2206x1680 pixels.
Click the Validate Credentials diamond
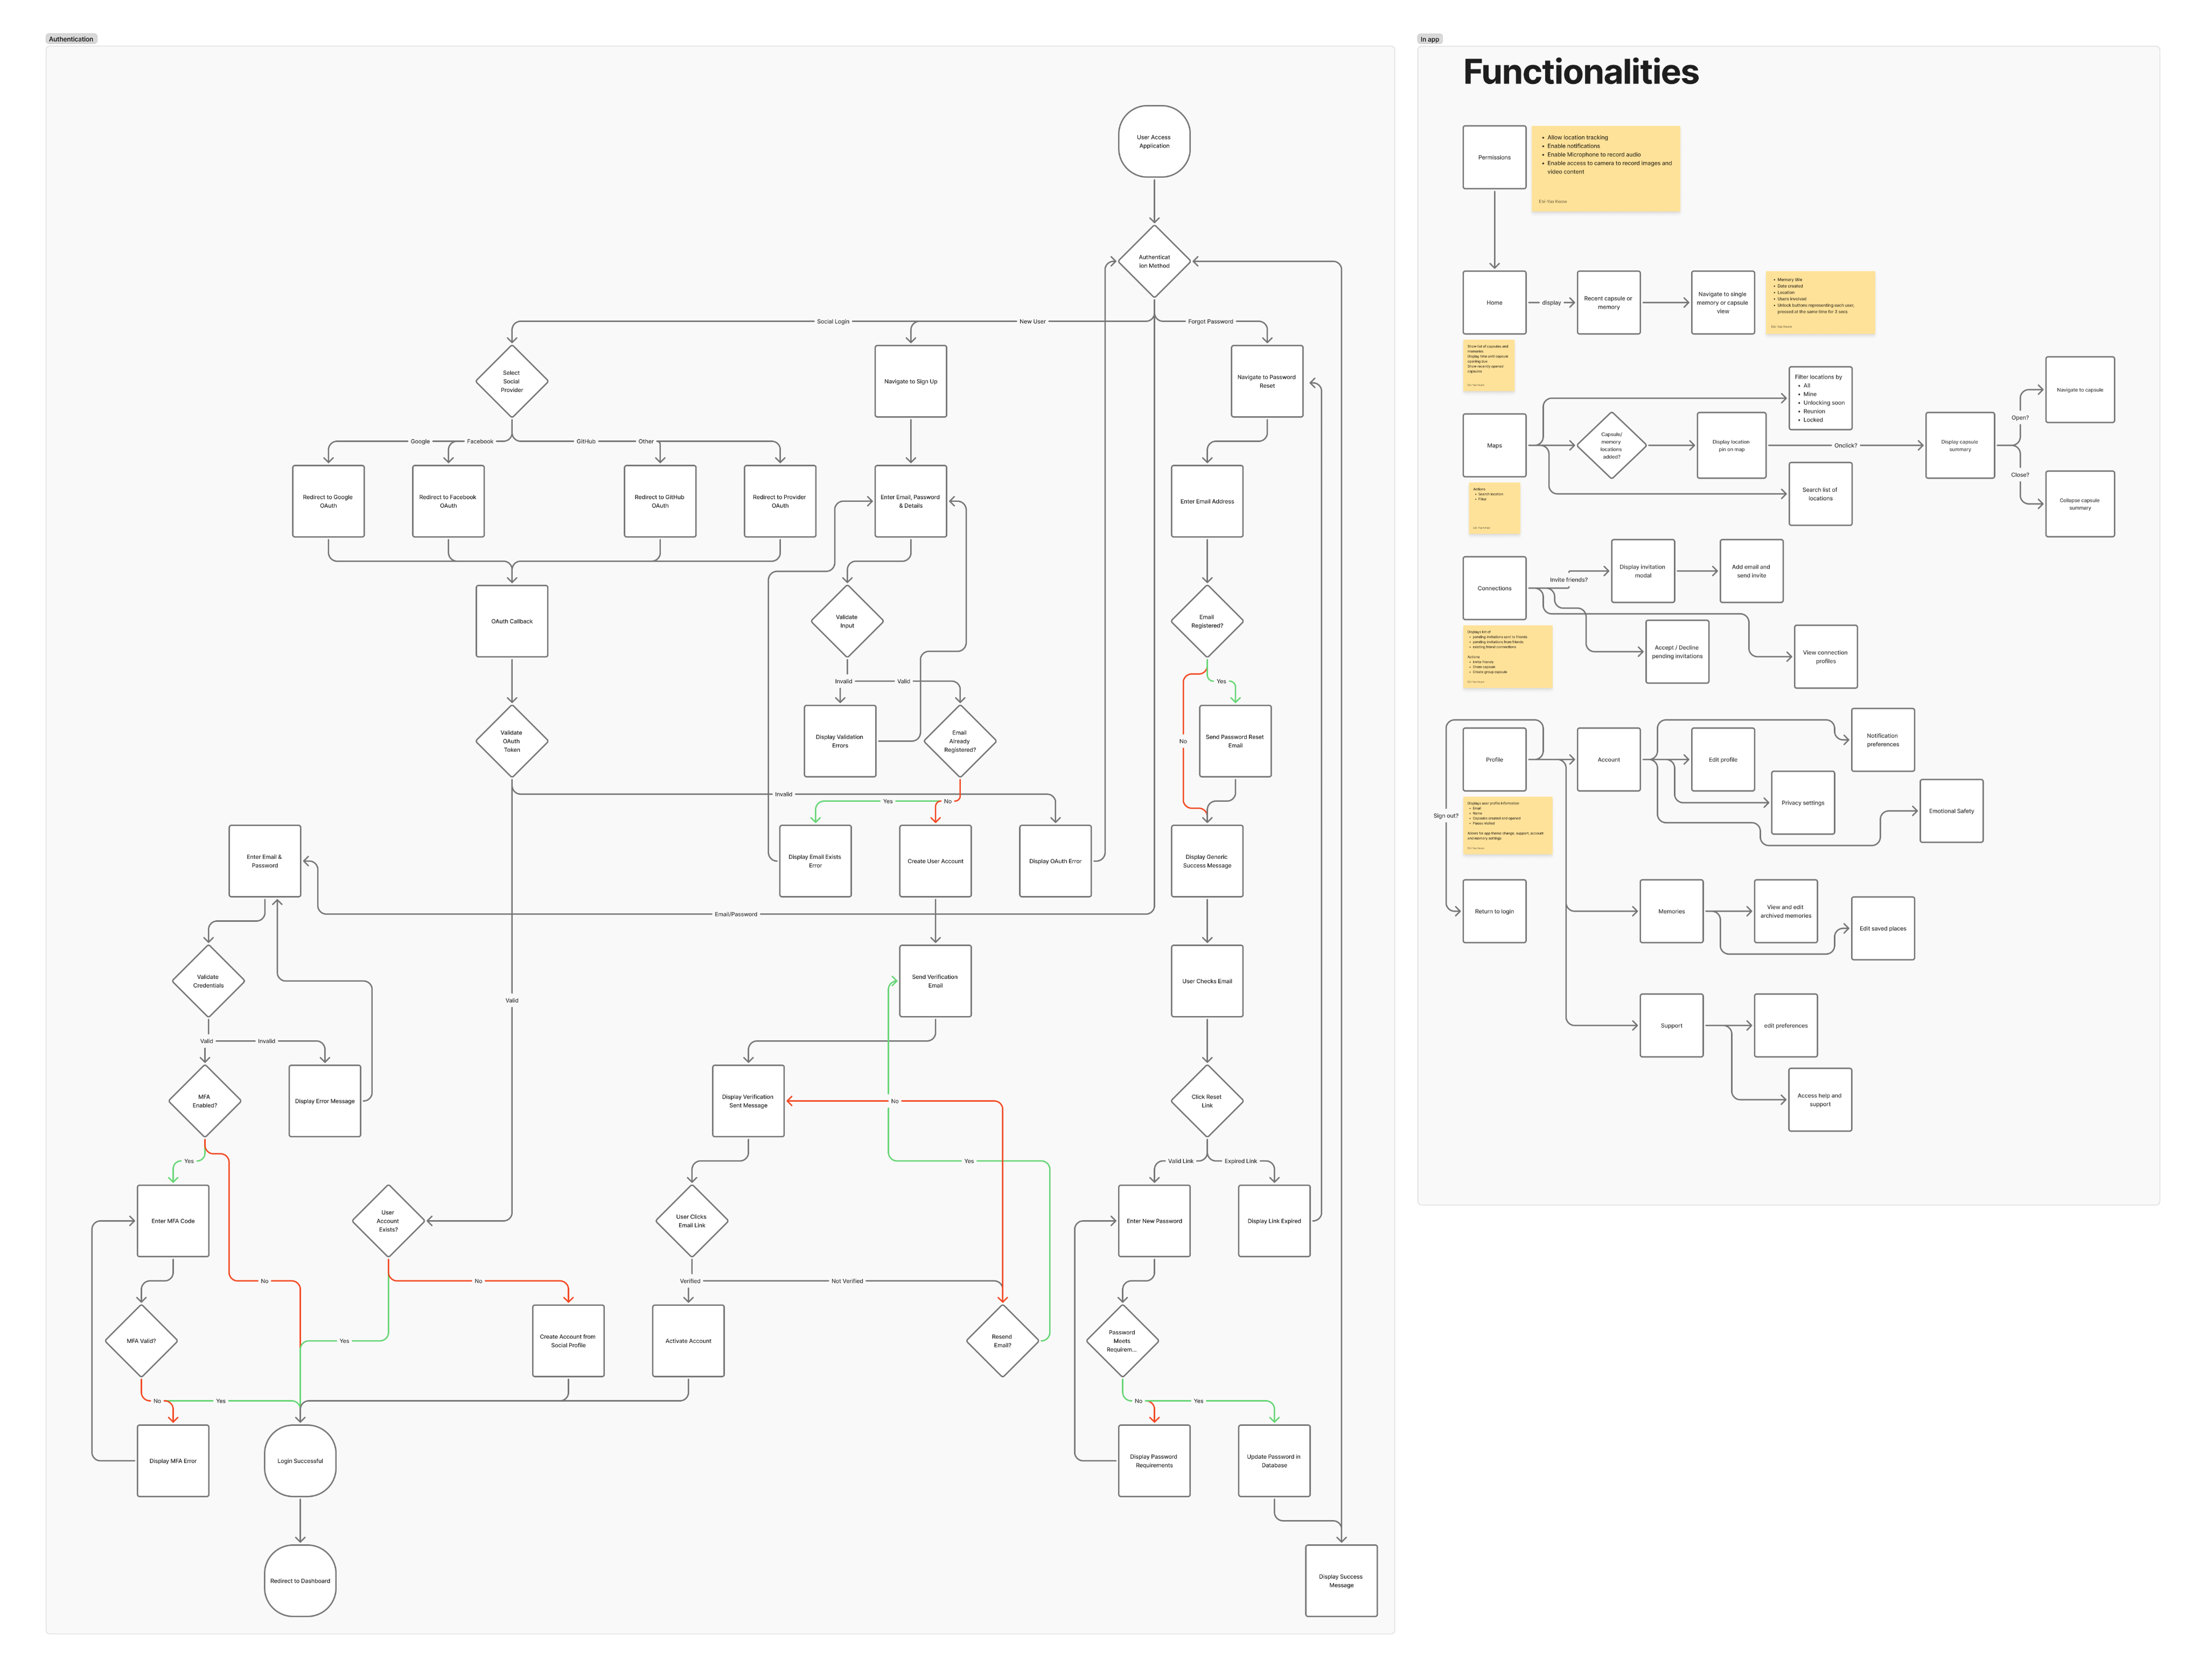click(x=208, y=981)
